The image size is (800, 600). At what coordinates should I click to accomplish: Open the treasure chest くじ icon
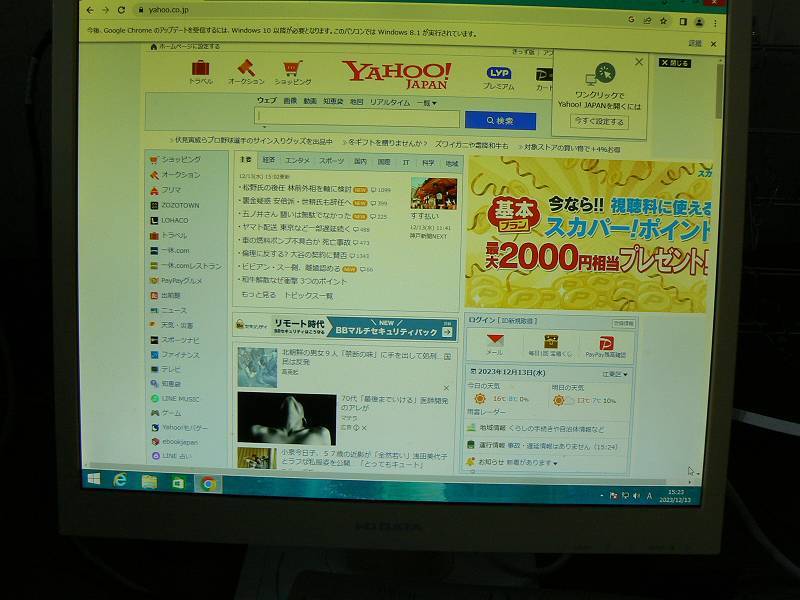550,346
